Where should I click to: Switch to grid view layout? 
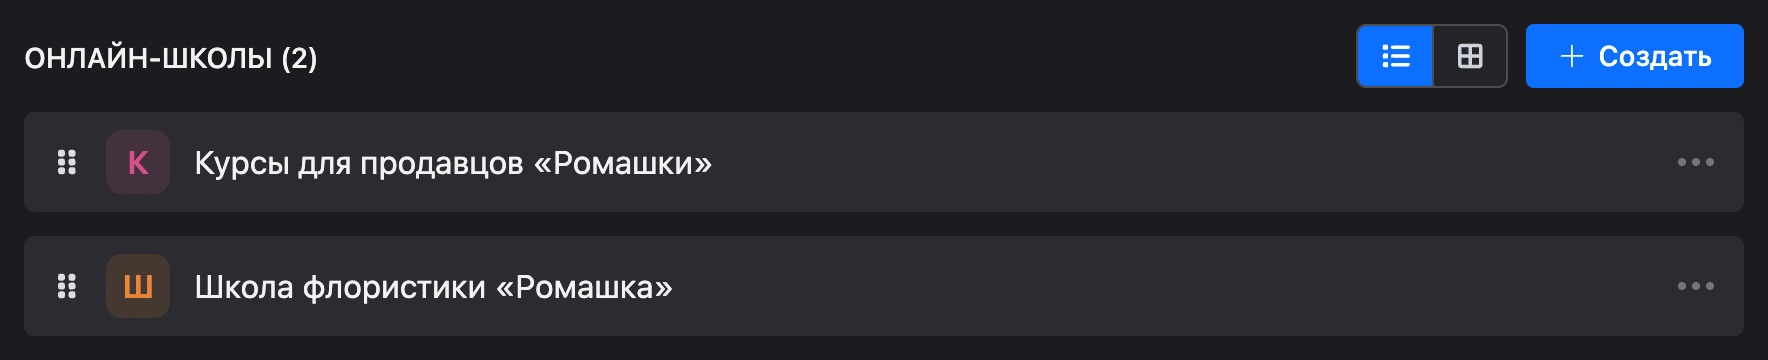click(1470, 56)
